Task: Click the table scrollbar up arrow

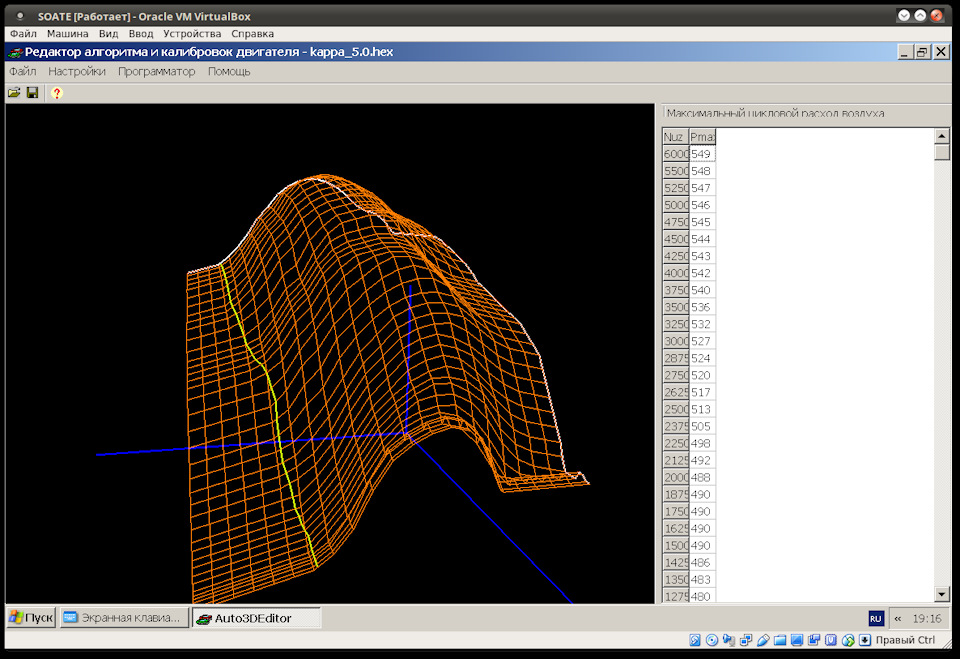Action: pos(941,136)
